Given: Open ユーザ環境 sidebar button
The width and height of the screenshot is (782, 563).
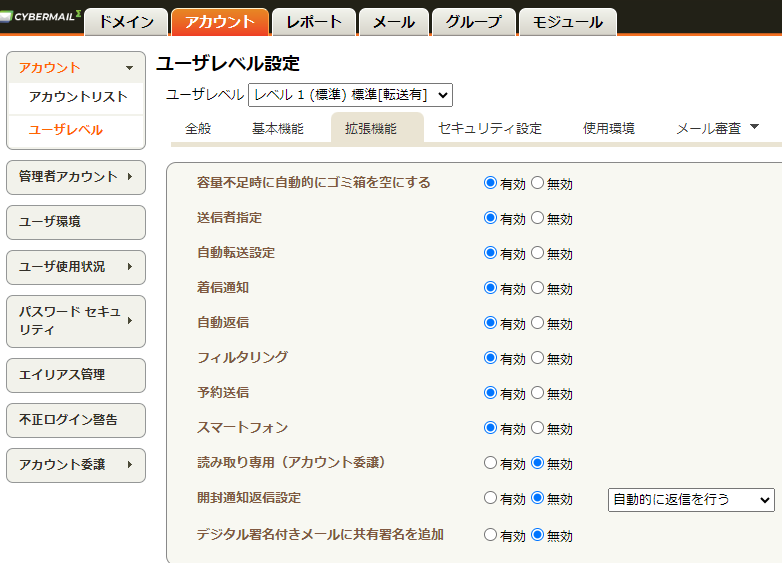Looking at the screenshot, I should click(76, 222).
